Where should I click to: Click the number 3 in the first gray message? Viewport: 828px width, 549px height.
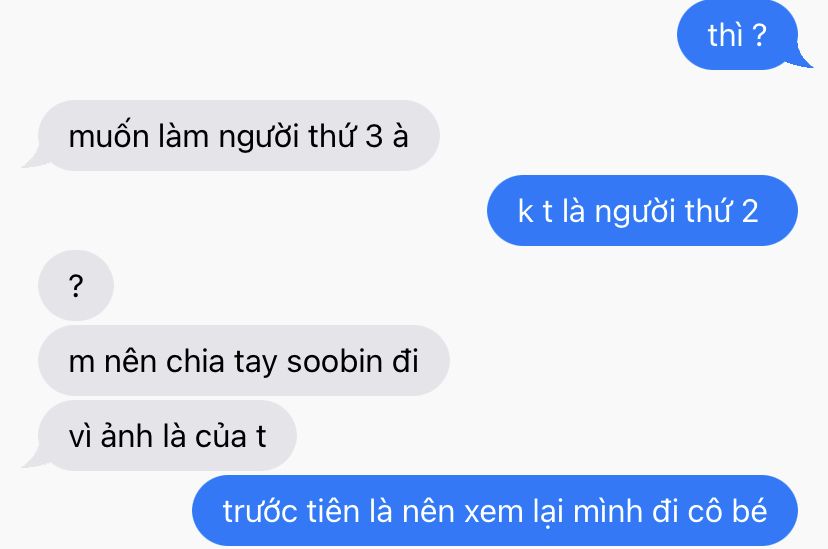click(373, 136)
